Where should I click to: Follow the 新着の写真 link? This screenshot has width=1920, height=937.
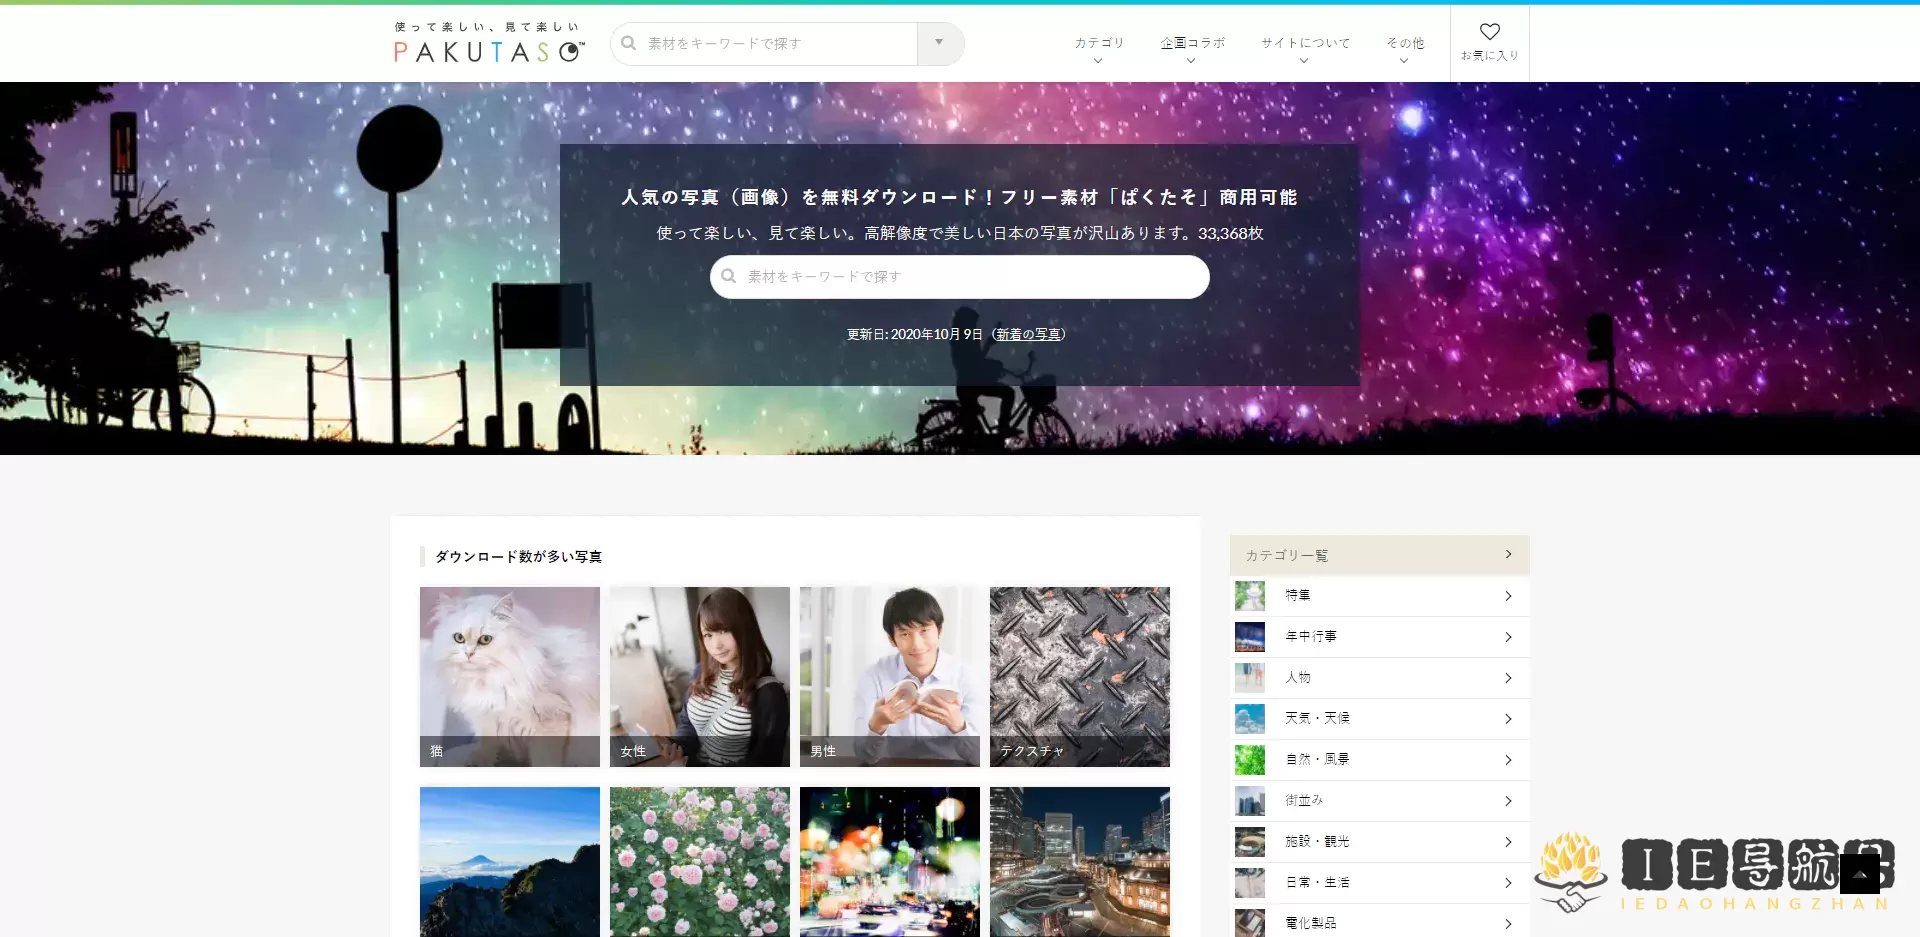1028,334
